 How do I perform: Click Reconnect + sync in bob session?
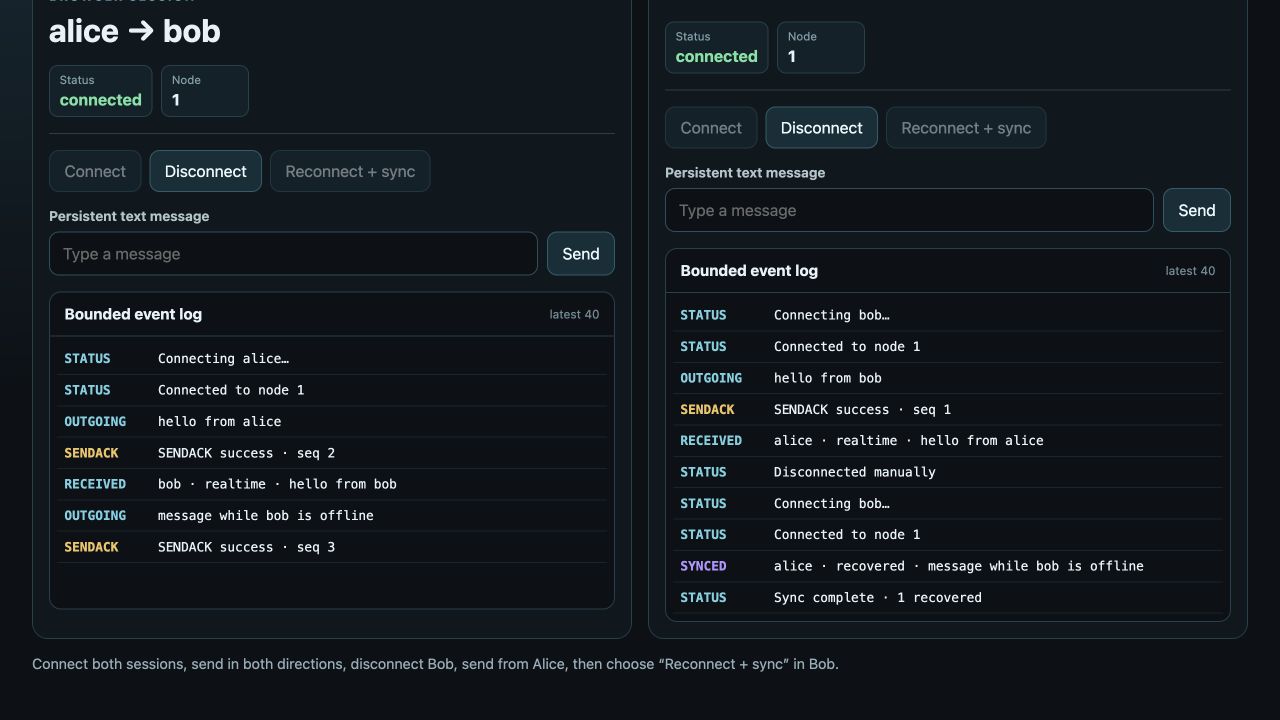pyautogui.click(x=966, y=128)
